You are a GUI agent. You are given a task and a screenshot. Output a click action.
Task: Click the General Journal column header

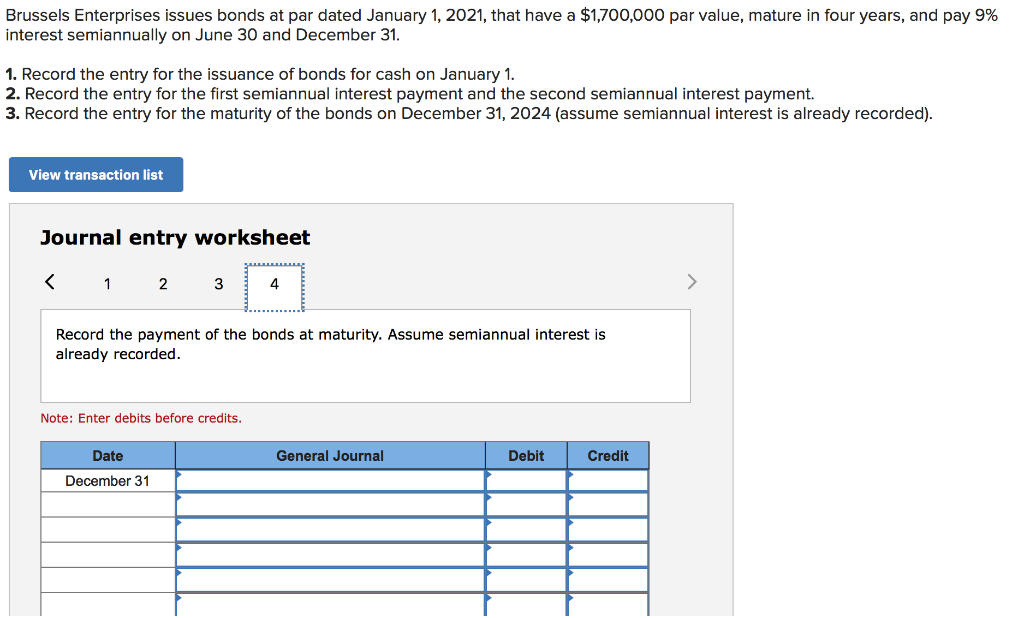click(x=330, y=455)
